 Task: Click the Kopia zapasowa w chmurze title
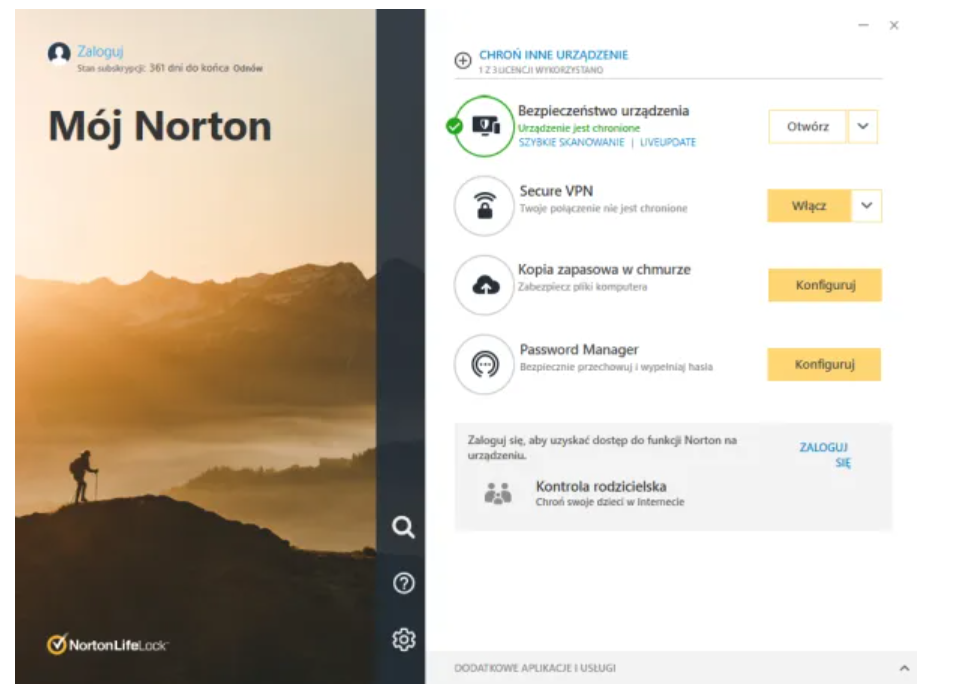[604, 270]
